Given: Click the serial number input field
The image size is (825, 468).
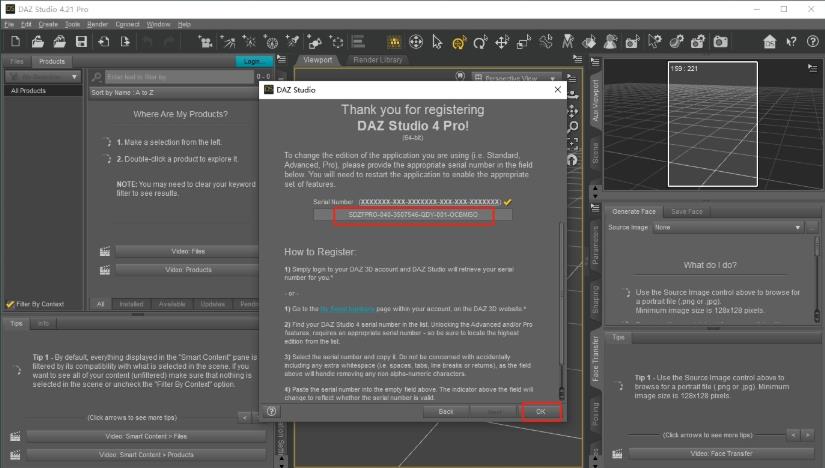Looking at the screenshot, I should [413, 215].
